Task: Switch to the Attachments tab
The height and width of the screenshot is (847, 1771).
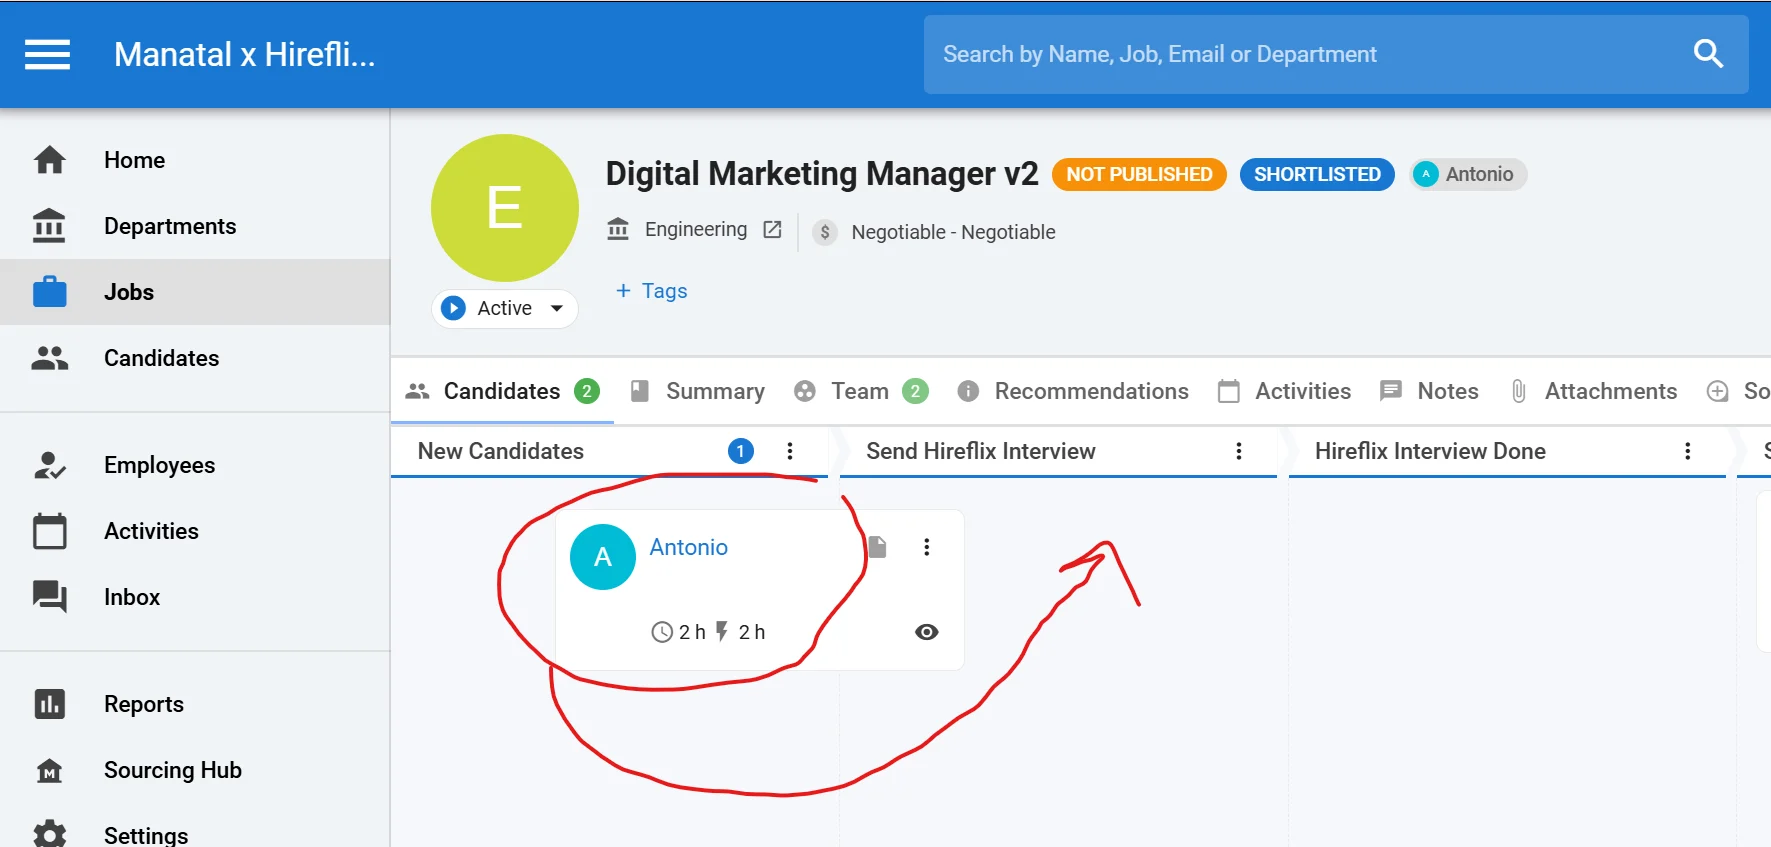Action: click(x=1593, y=391)
